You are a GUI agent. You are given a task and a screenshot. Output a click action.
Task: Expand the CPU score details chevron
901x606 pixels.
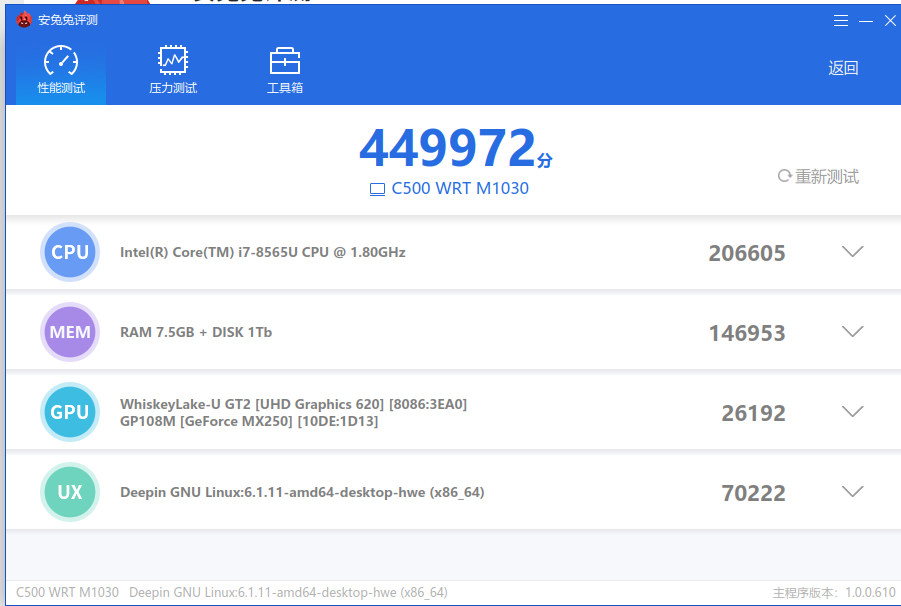pyautogui.click(x=853, y=251)
